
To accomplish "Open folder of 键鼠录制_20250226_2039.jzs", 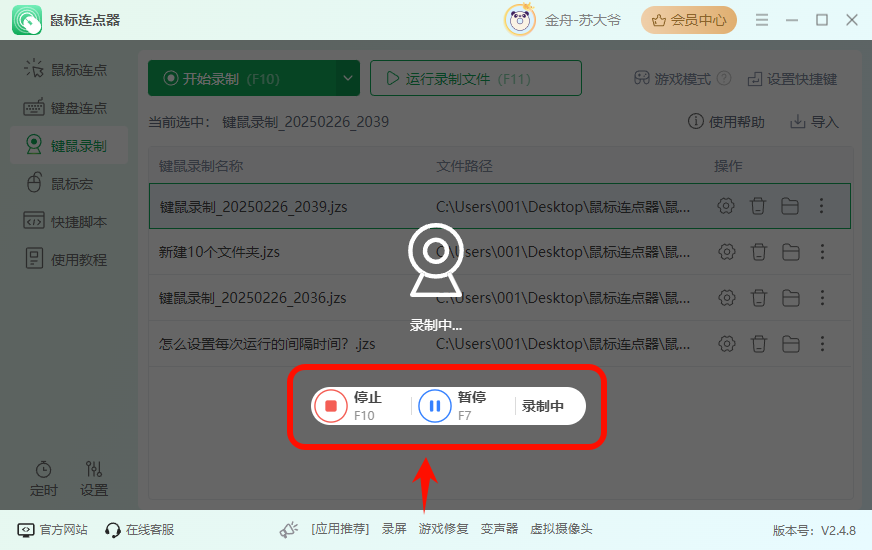I will 790,206.
